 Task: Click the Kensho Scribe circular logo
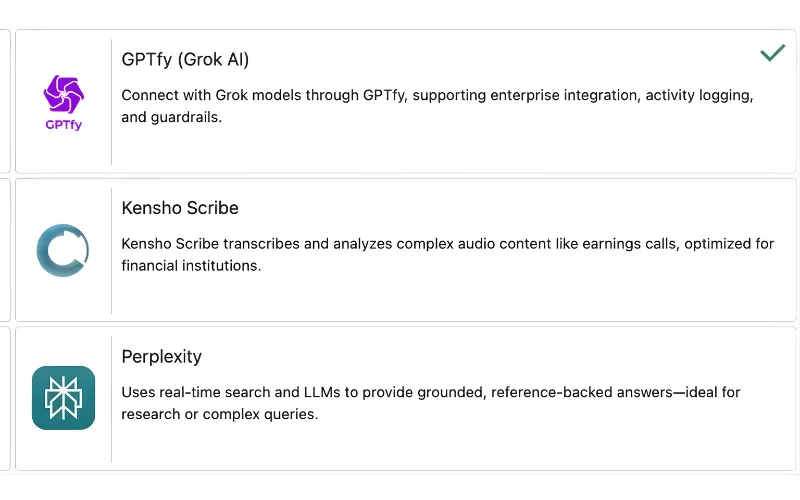63,250
